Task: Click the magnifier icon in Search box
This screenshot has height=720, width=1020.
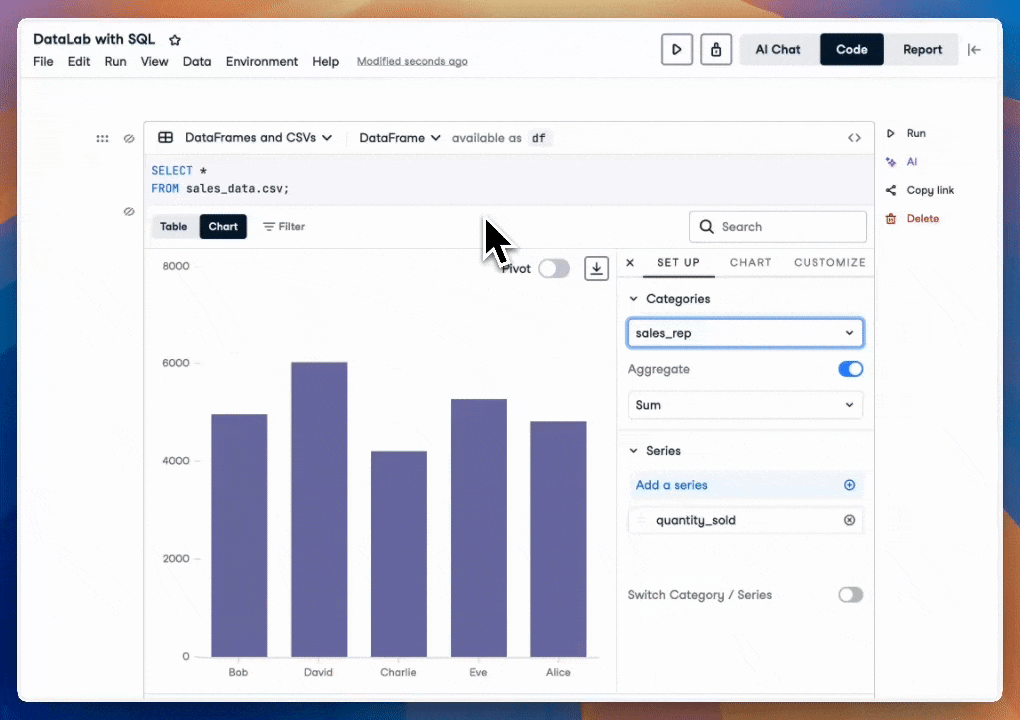Action: (x=706, y=226)
